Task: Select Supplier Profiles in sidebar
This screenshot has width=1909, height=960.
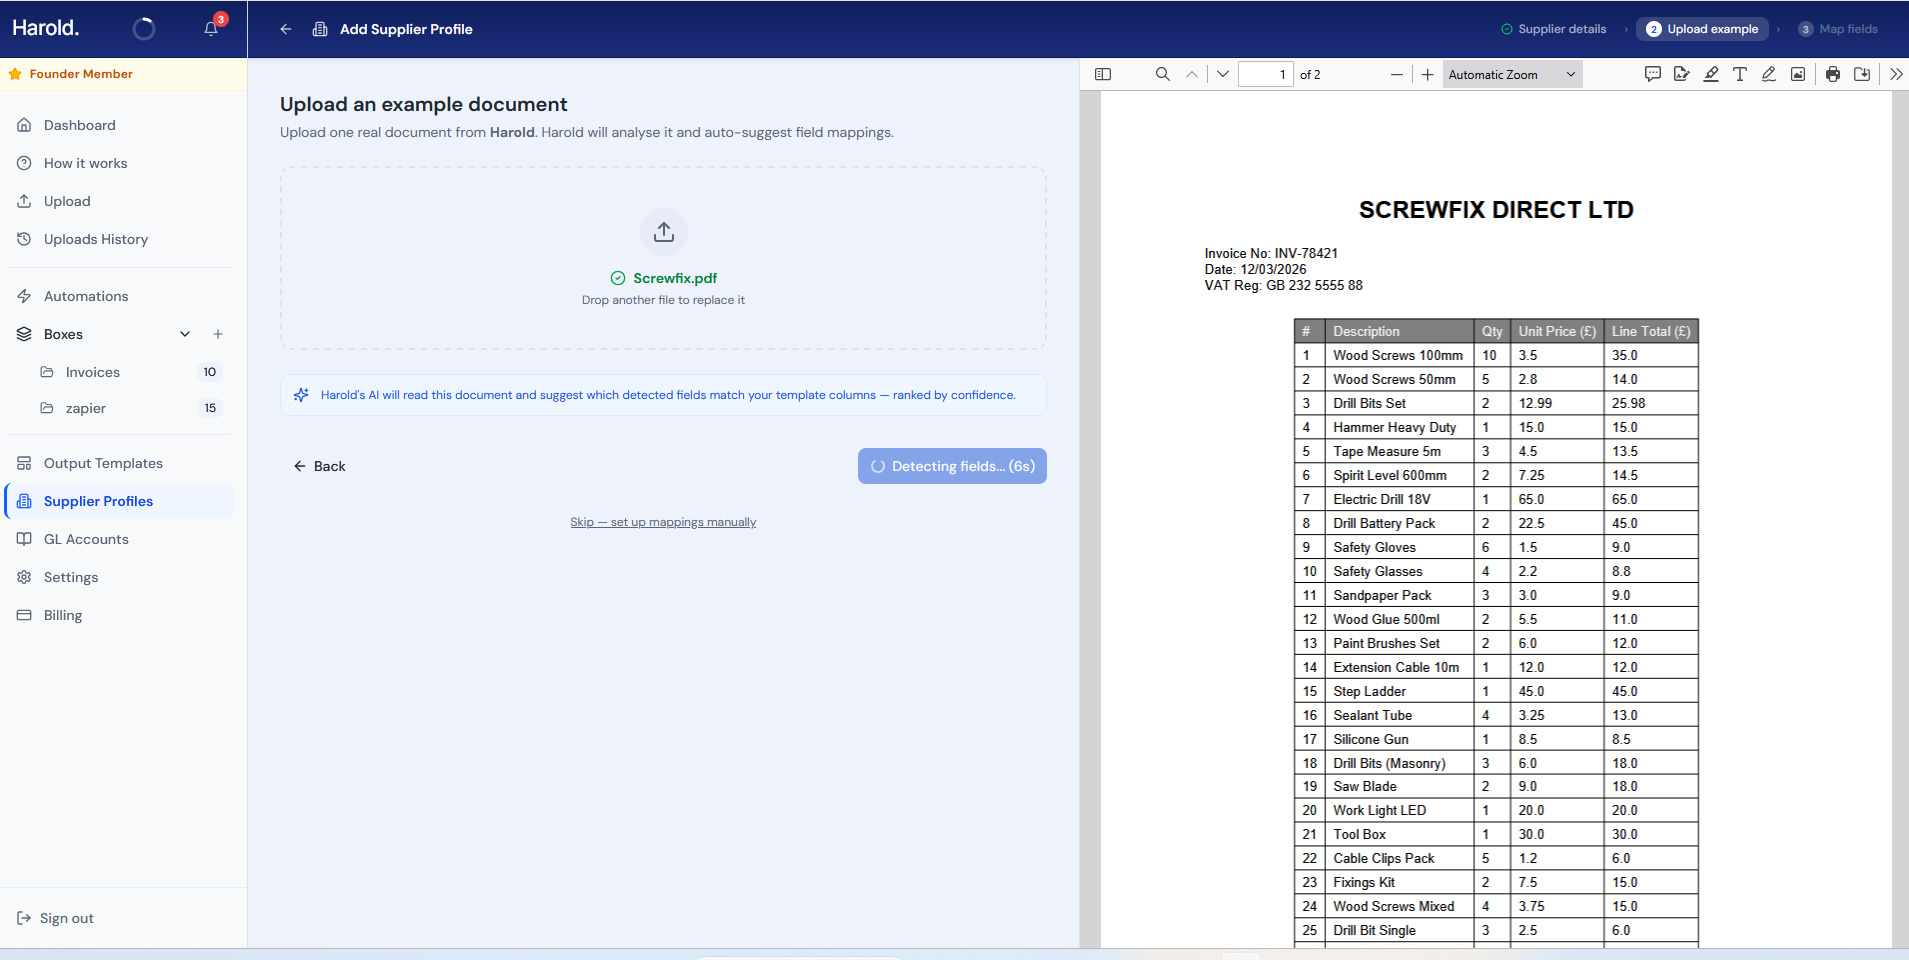Action: (x=120, y=501)
